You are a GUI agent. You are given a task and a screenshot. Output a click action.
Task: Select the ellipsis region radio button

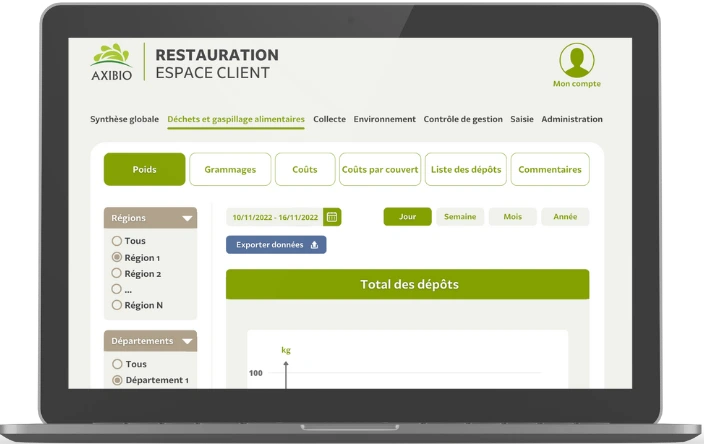(117, 289)
